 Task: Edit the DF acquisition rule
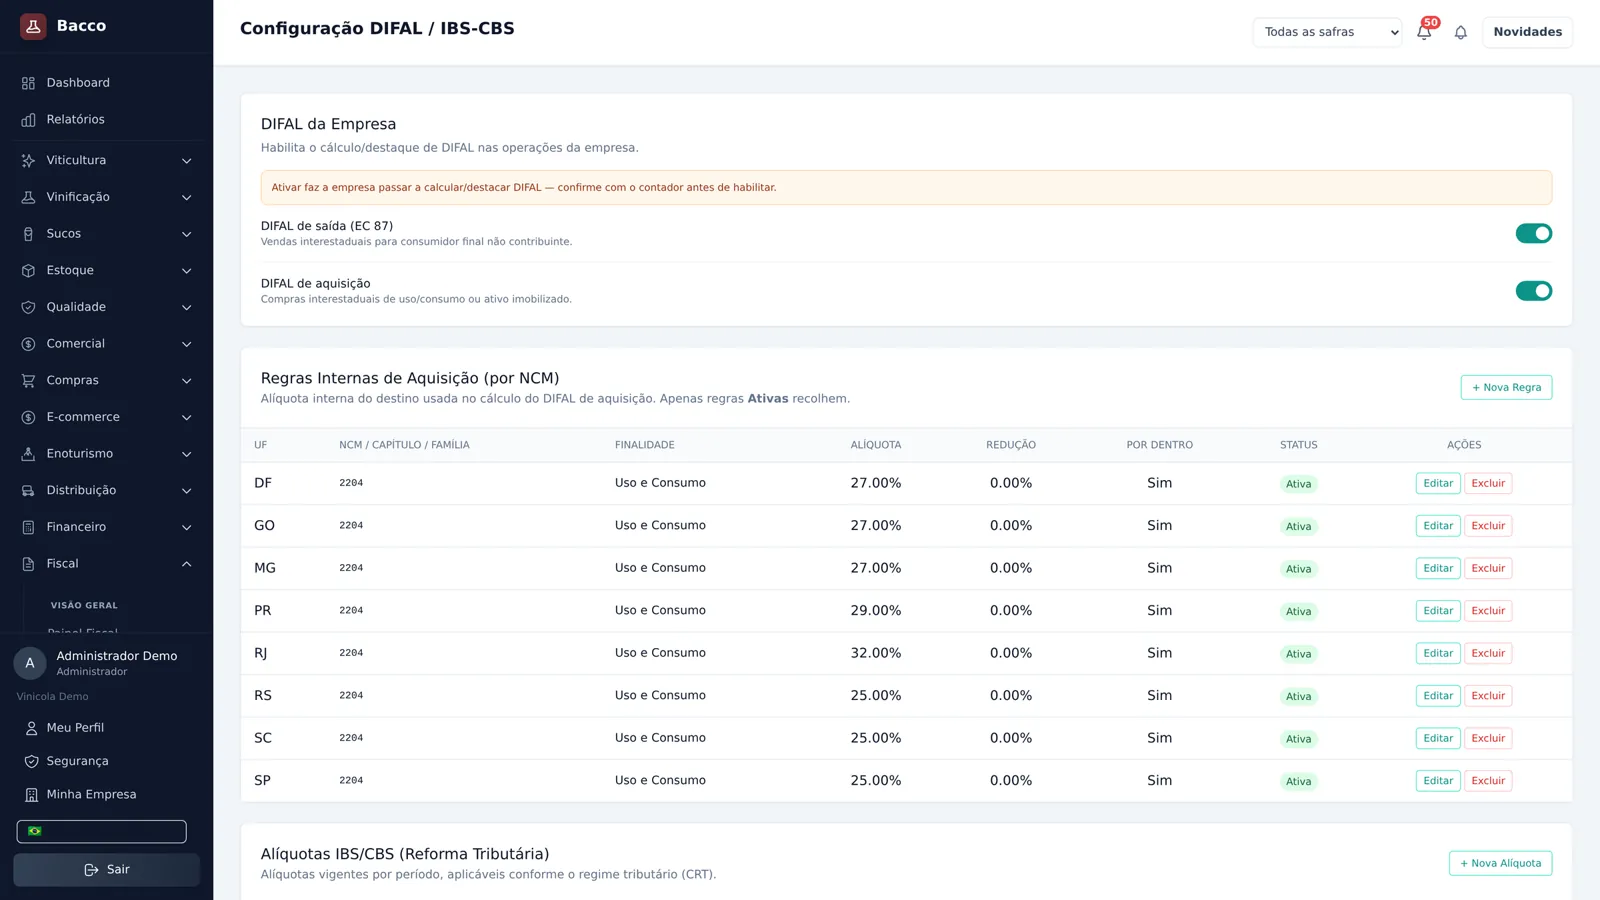[x=1438, y=483]
